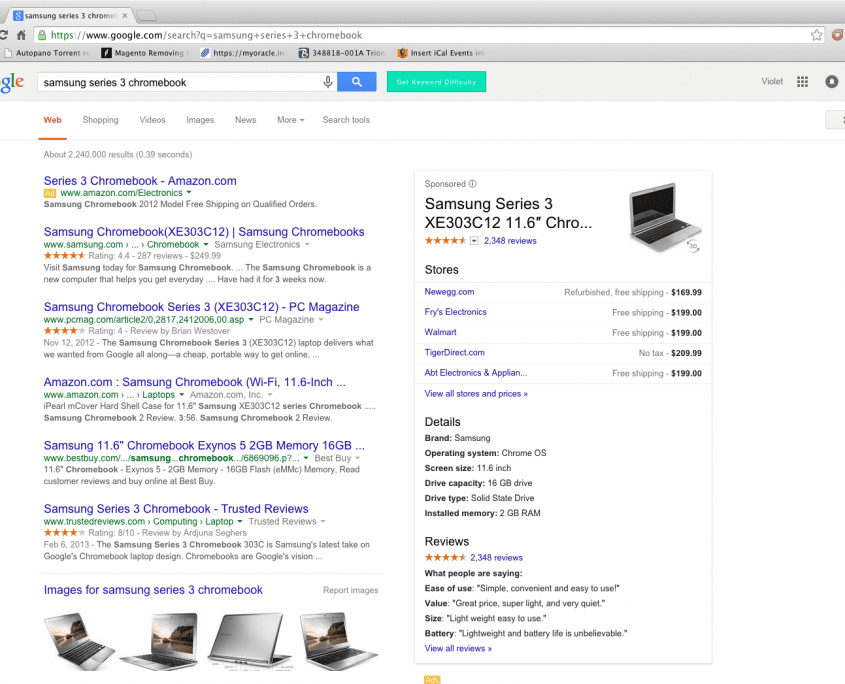Image resolution: width=845 pixels, height=684 pixels.
Task: Open the Google notifications bell
Action: 831,82
